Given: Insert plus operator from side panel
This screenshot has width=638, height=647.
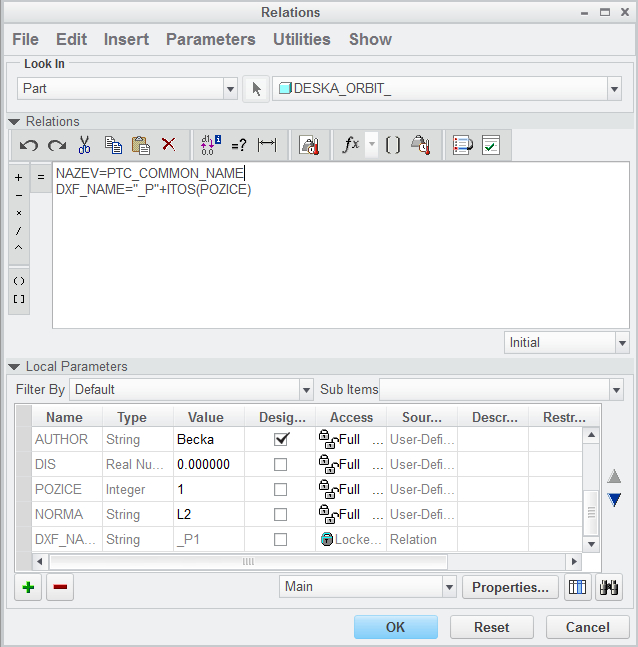Looking at the screenshot, I should pyautogui.click(x=19, y=177).
